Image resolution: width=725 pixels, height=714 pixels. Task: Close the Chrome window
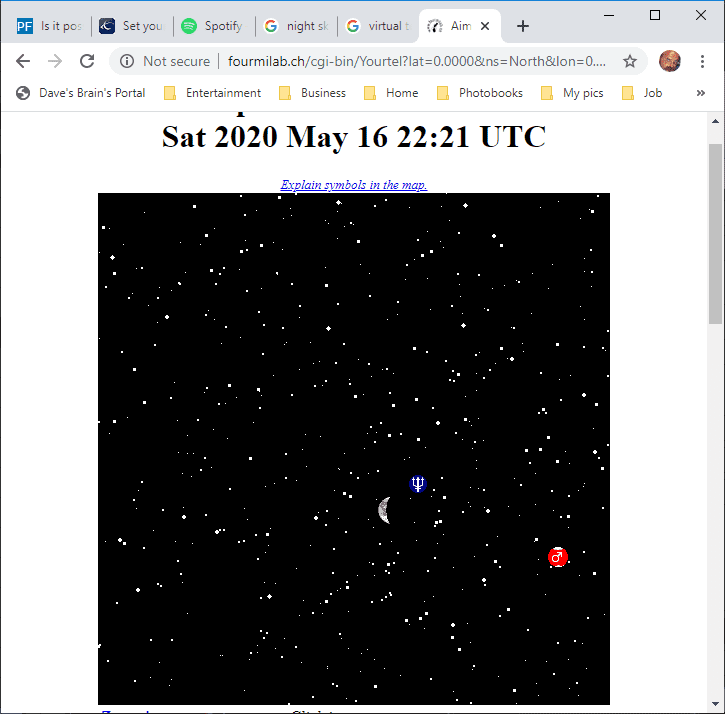(700, 15)
